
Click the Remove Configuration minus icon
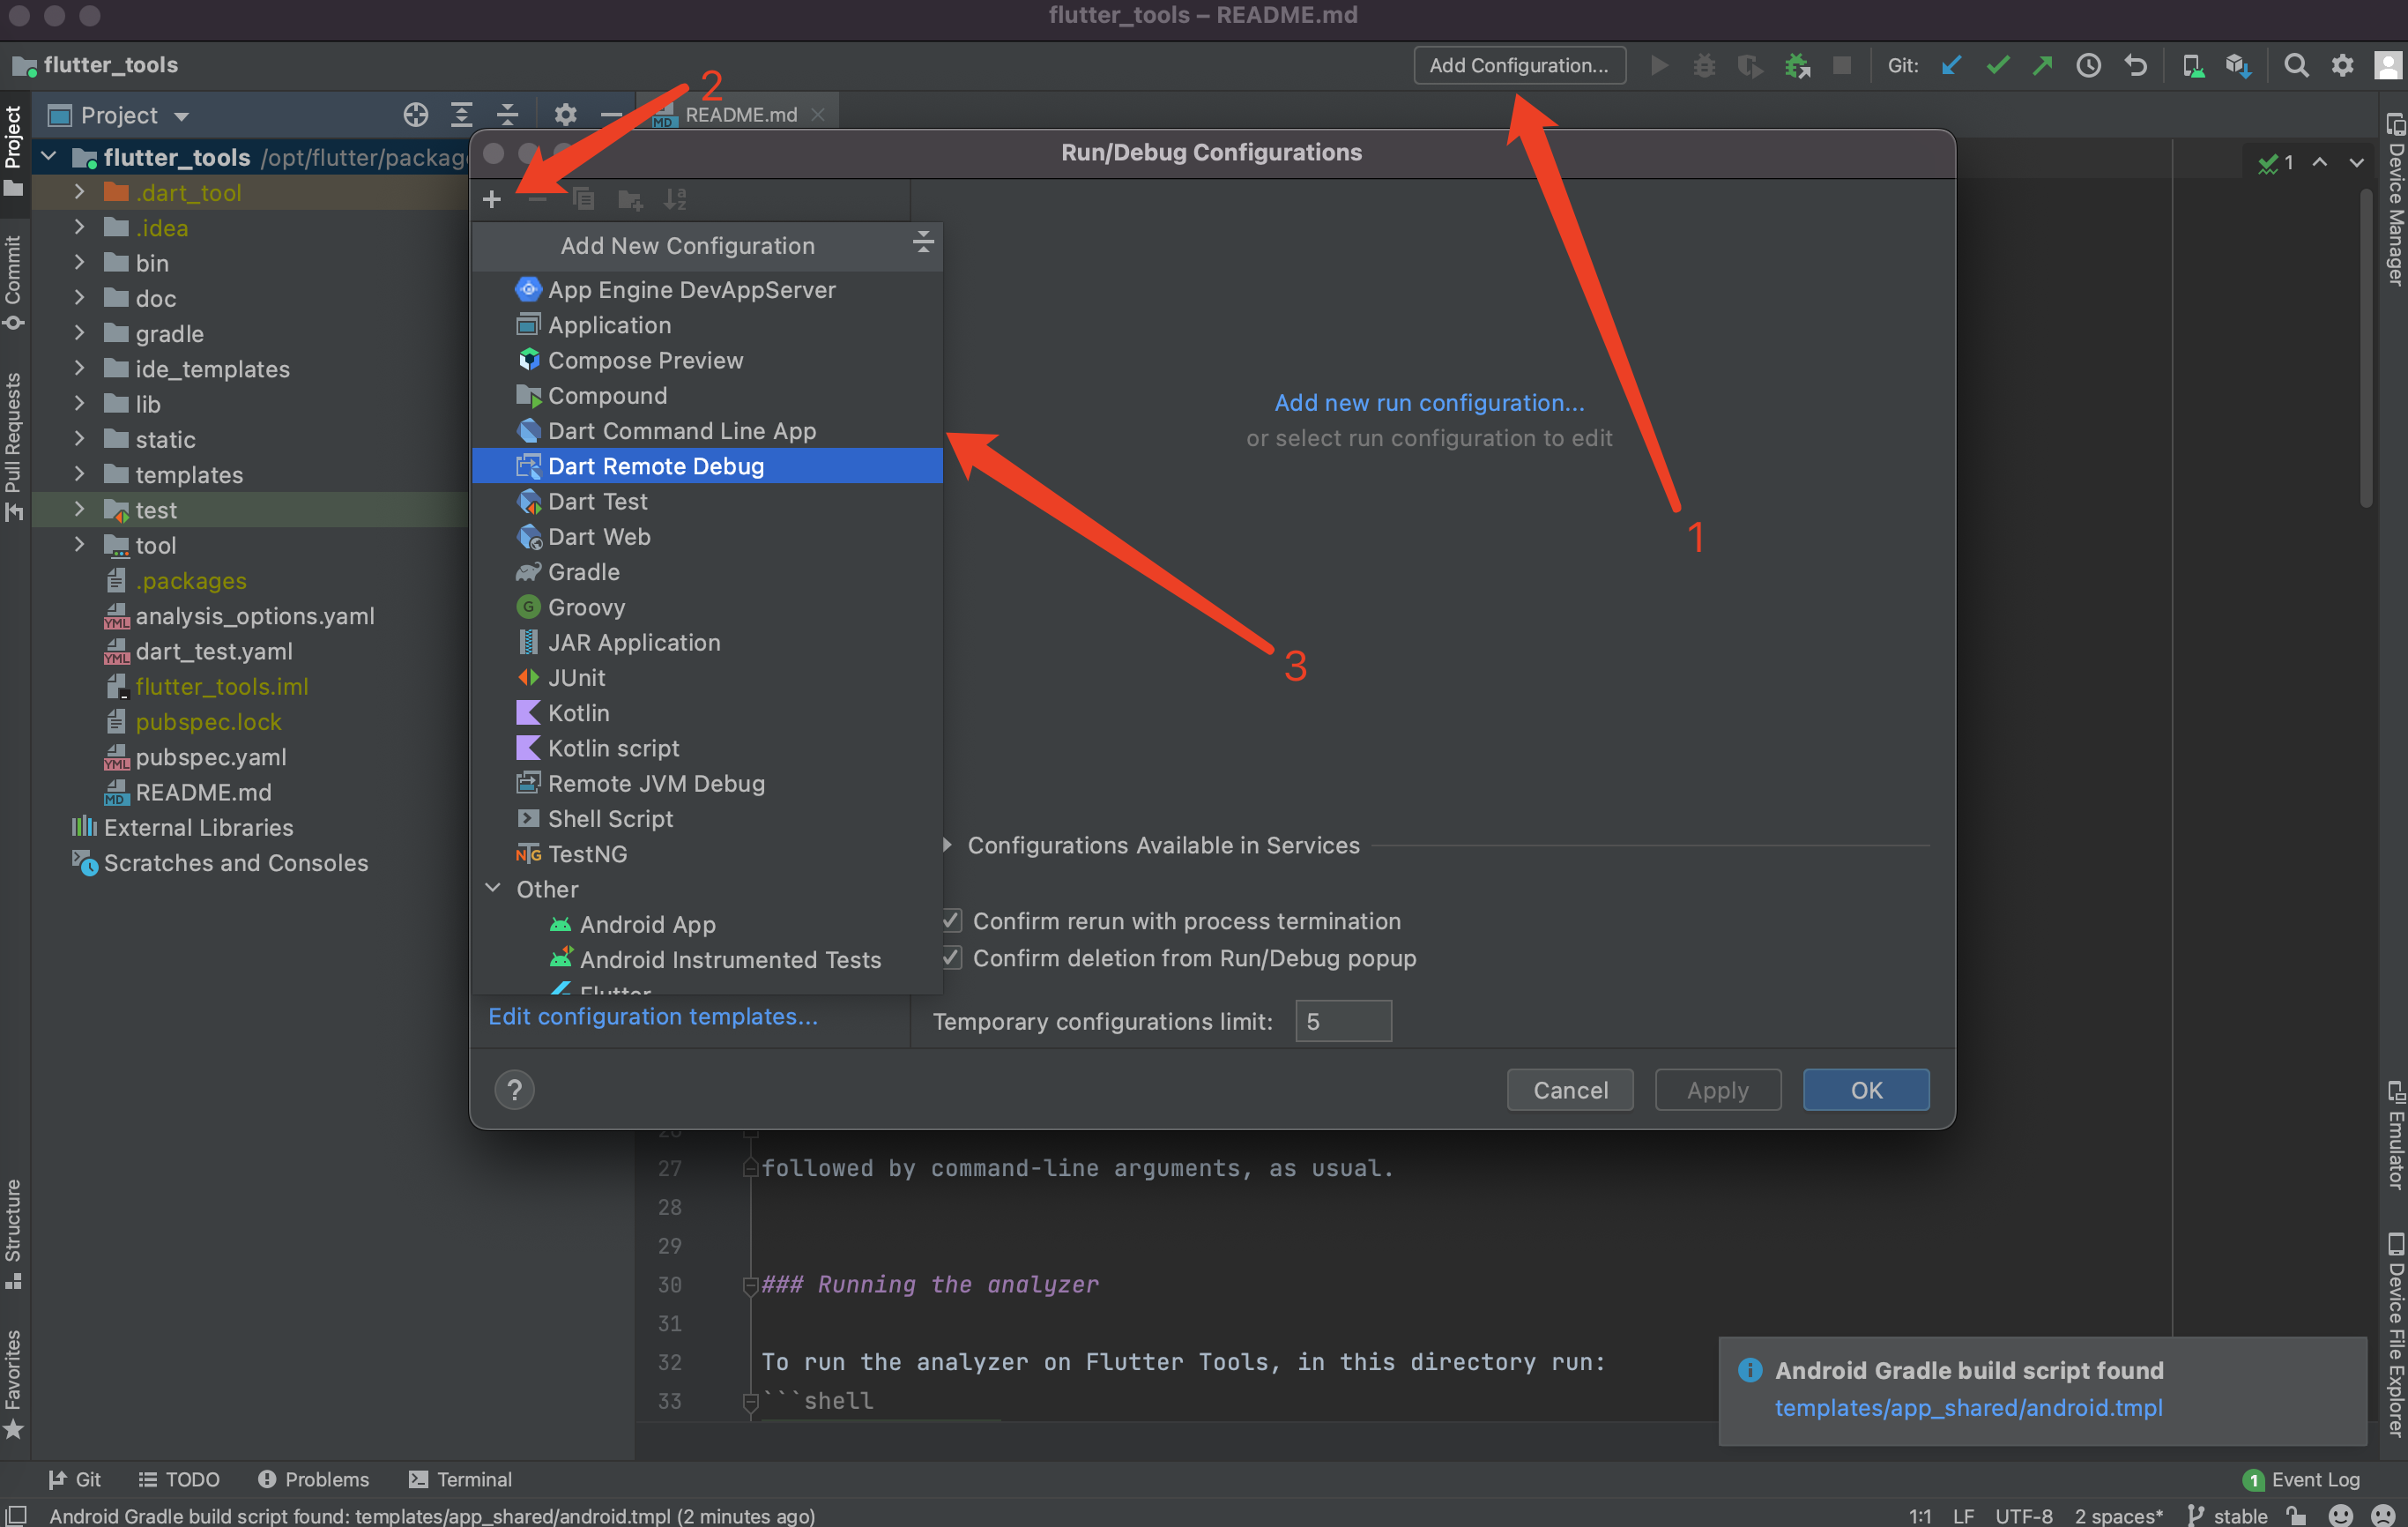coord(538,199)
